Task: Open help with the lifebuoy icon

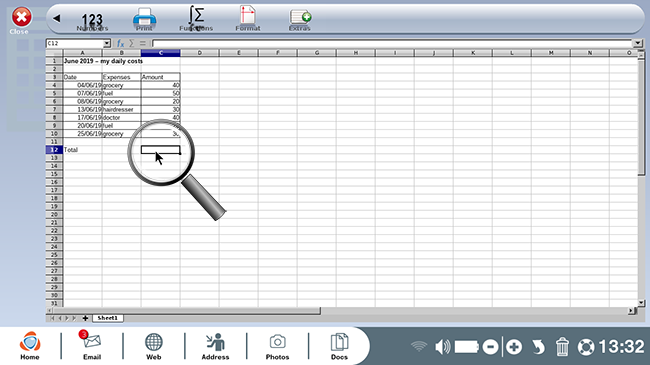Action: pyautogui.click(x=586, y=347)
